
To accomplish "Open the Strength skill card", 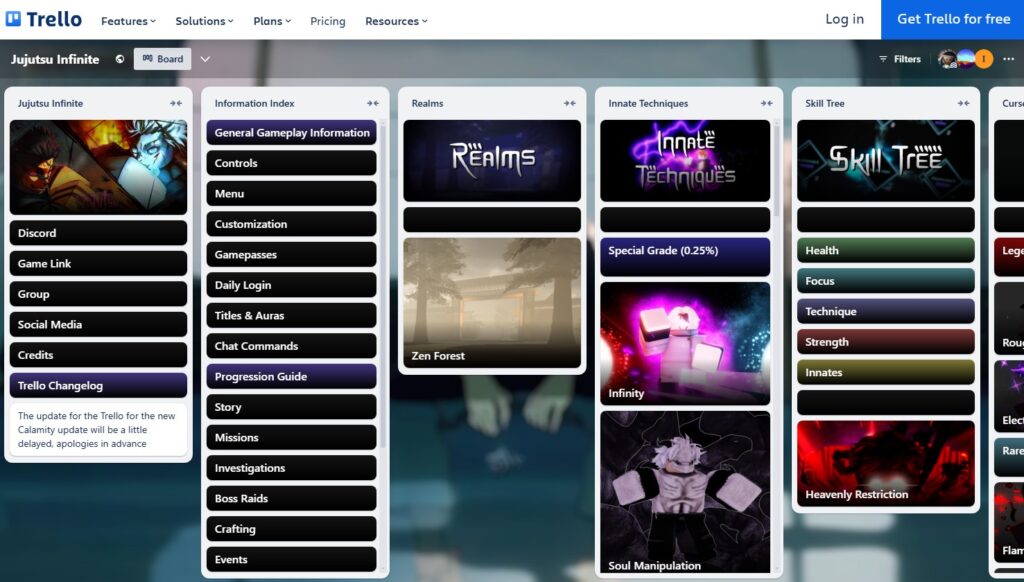I will (x=886, y=342).
